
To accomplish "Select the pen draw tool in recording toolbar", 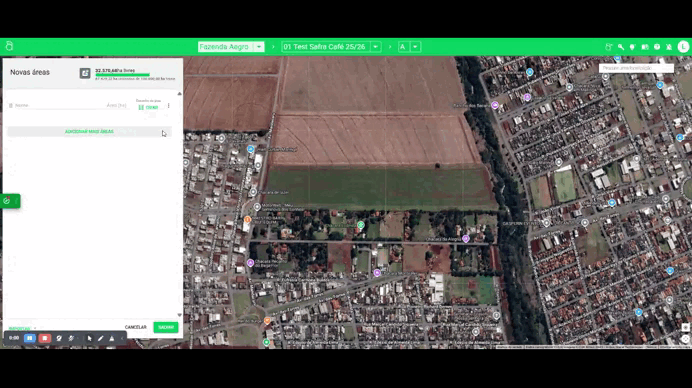I will click(x=101, y=339).
